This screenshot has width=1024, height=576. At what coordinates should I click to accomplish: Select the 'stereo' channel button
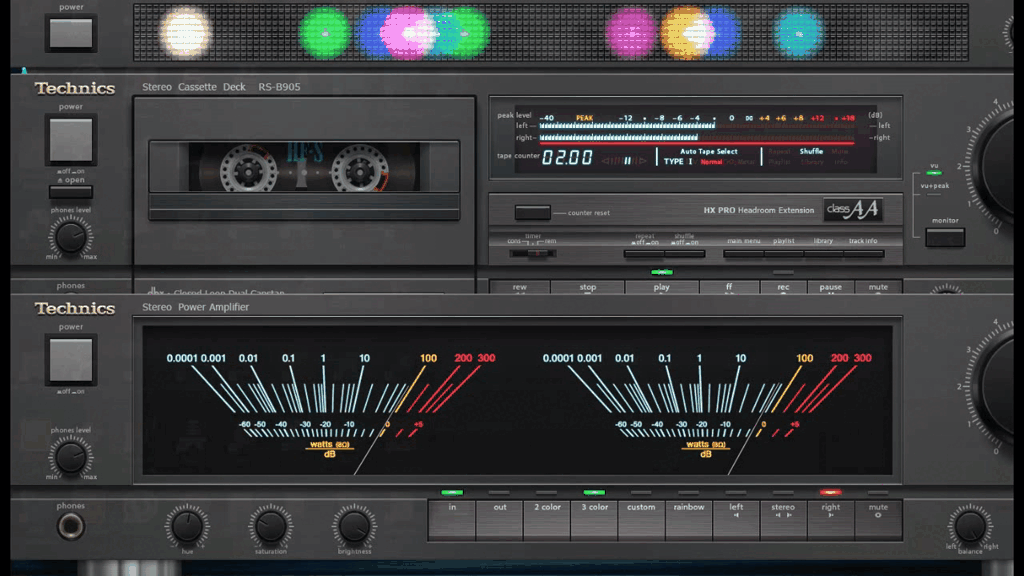pyautogui.click(x=783, y=520)
